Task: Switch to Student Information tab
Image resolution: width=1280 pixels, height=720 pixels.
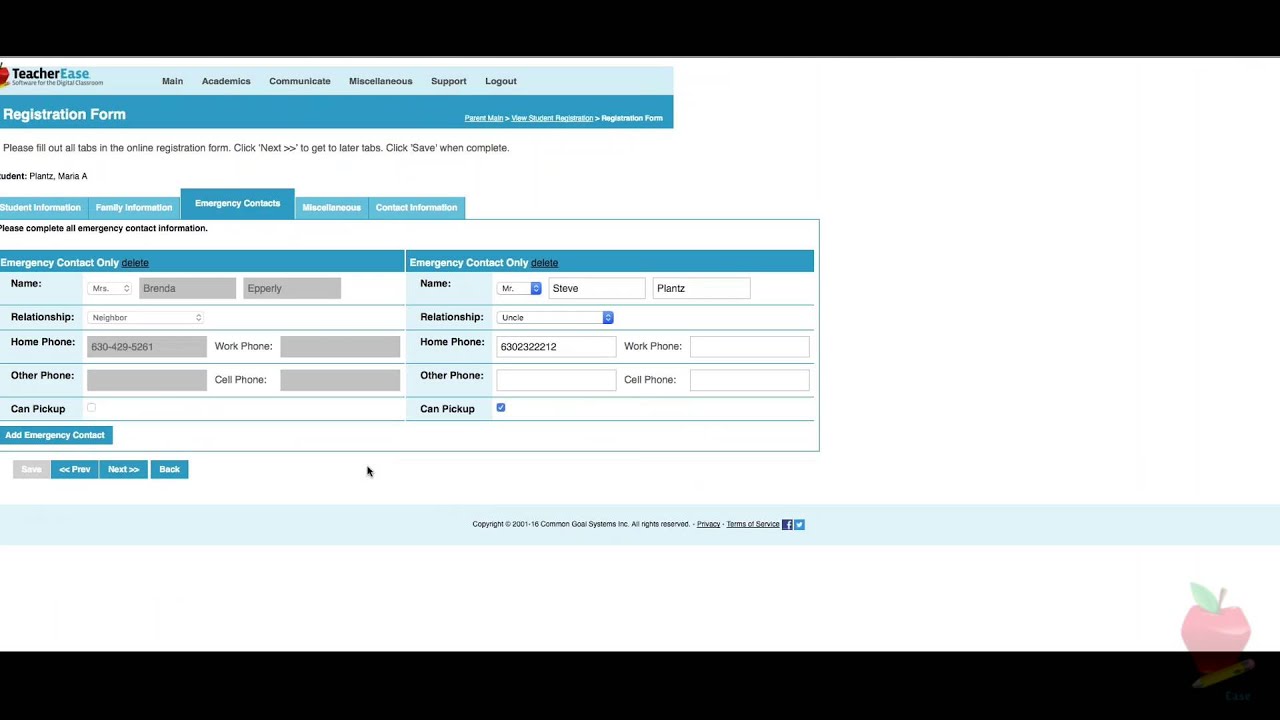Action: pos(42,207)
